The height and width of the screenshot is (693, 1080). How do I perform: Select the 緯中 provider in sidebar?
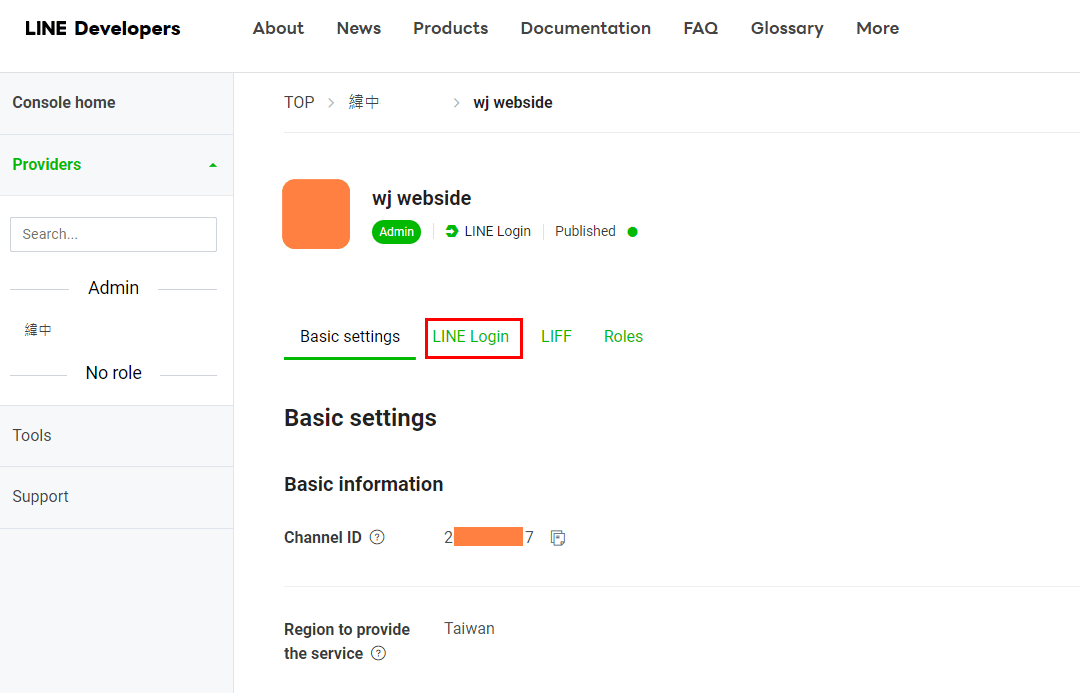[x=38, y=330]
